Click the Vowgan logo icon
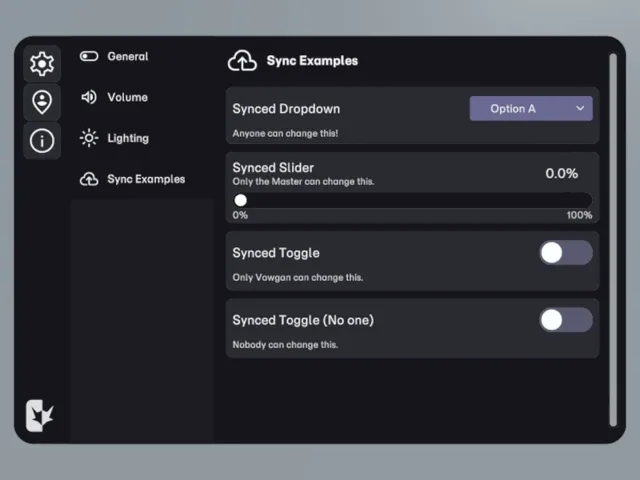Image resolution: width=640 pixels, height=480 pixels. 40,416
